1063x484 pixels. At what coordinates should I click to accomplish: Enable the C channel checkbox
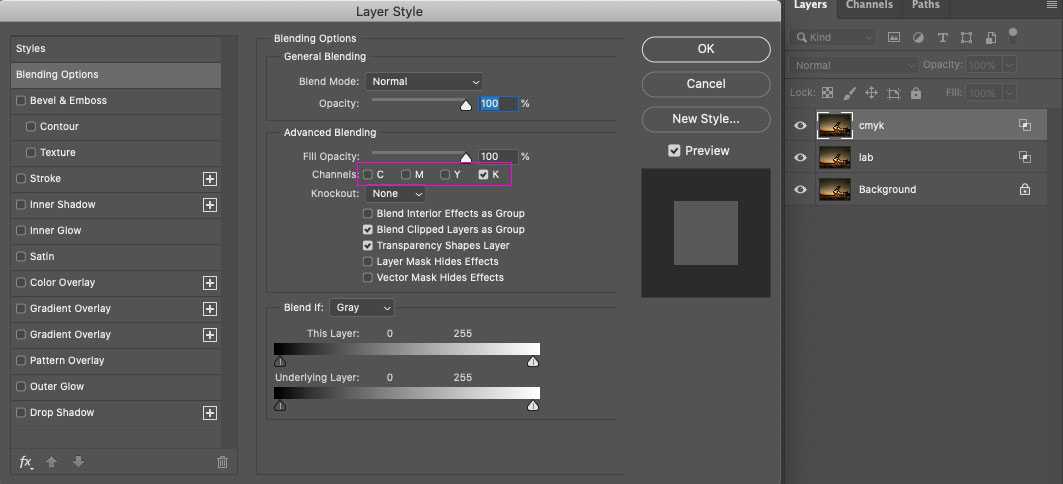pos(368,175)
